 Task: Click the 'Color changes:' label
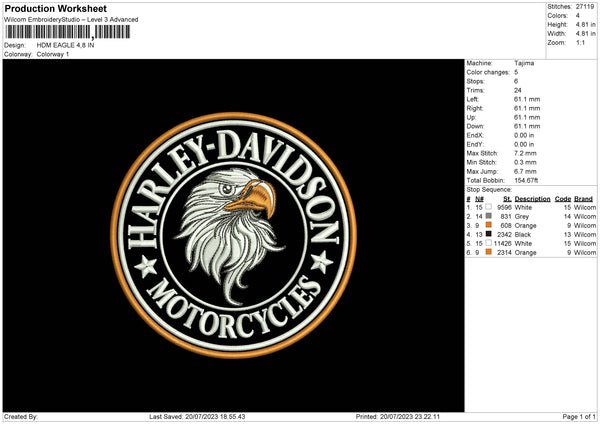(x=488, y=72)
